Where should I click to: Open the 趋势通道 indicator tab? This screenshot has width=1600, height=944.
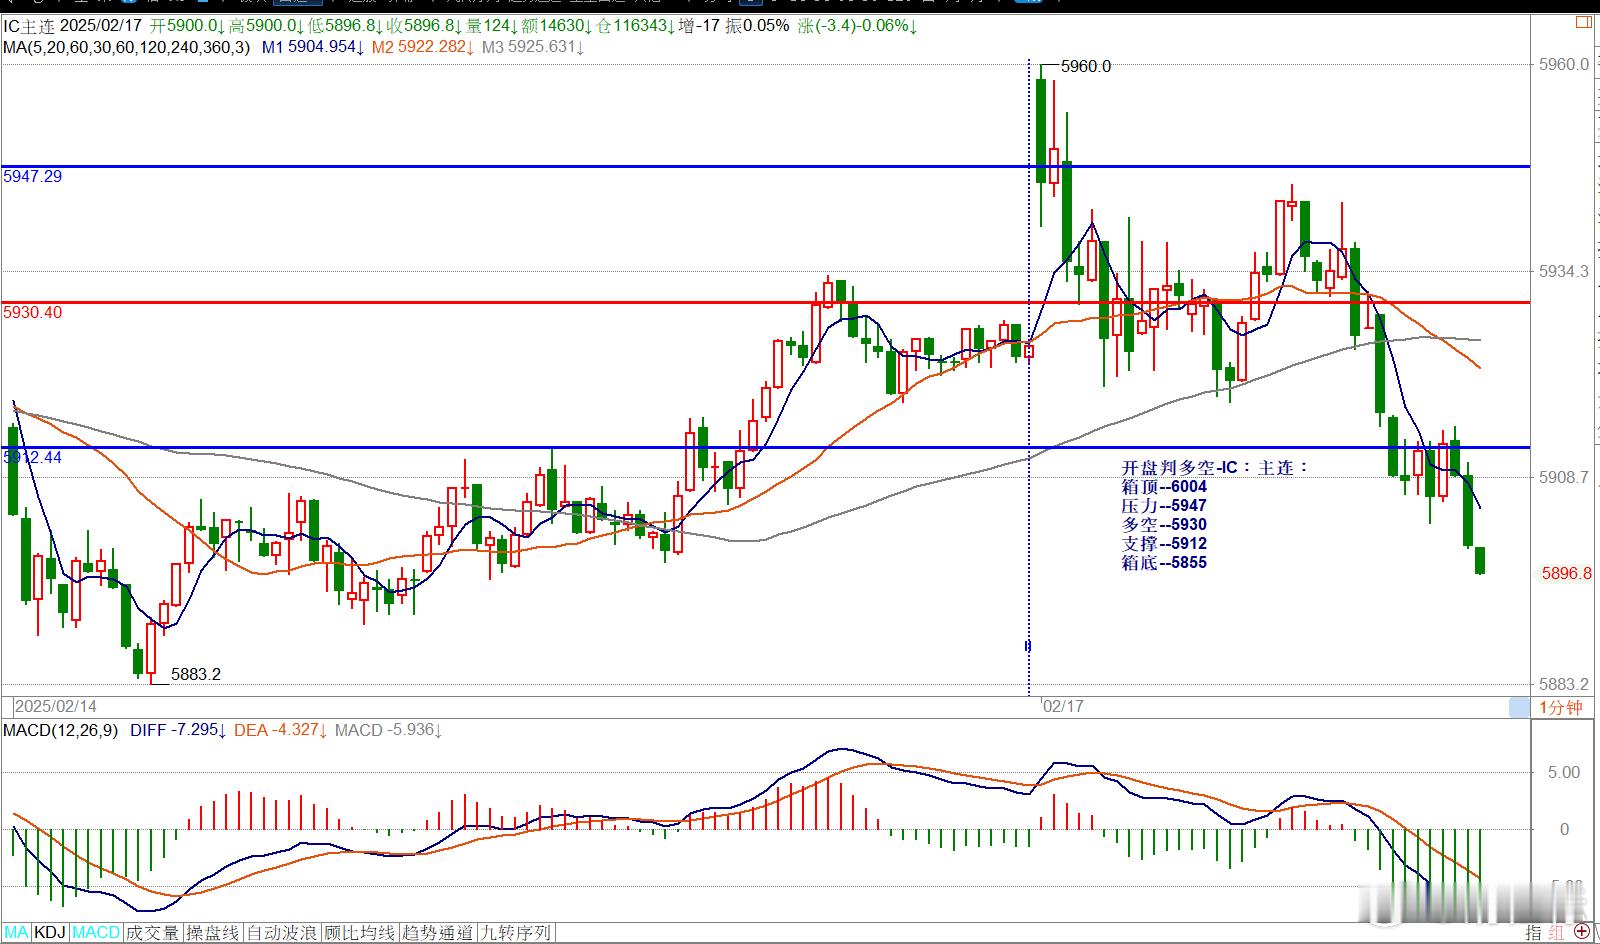tap(437, 932)
